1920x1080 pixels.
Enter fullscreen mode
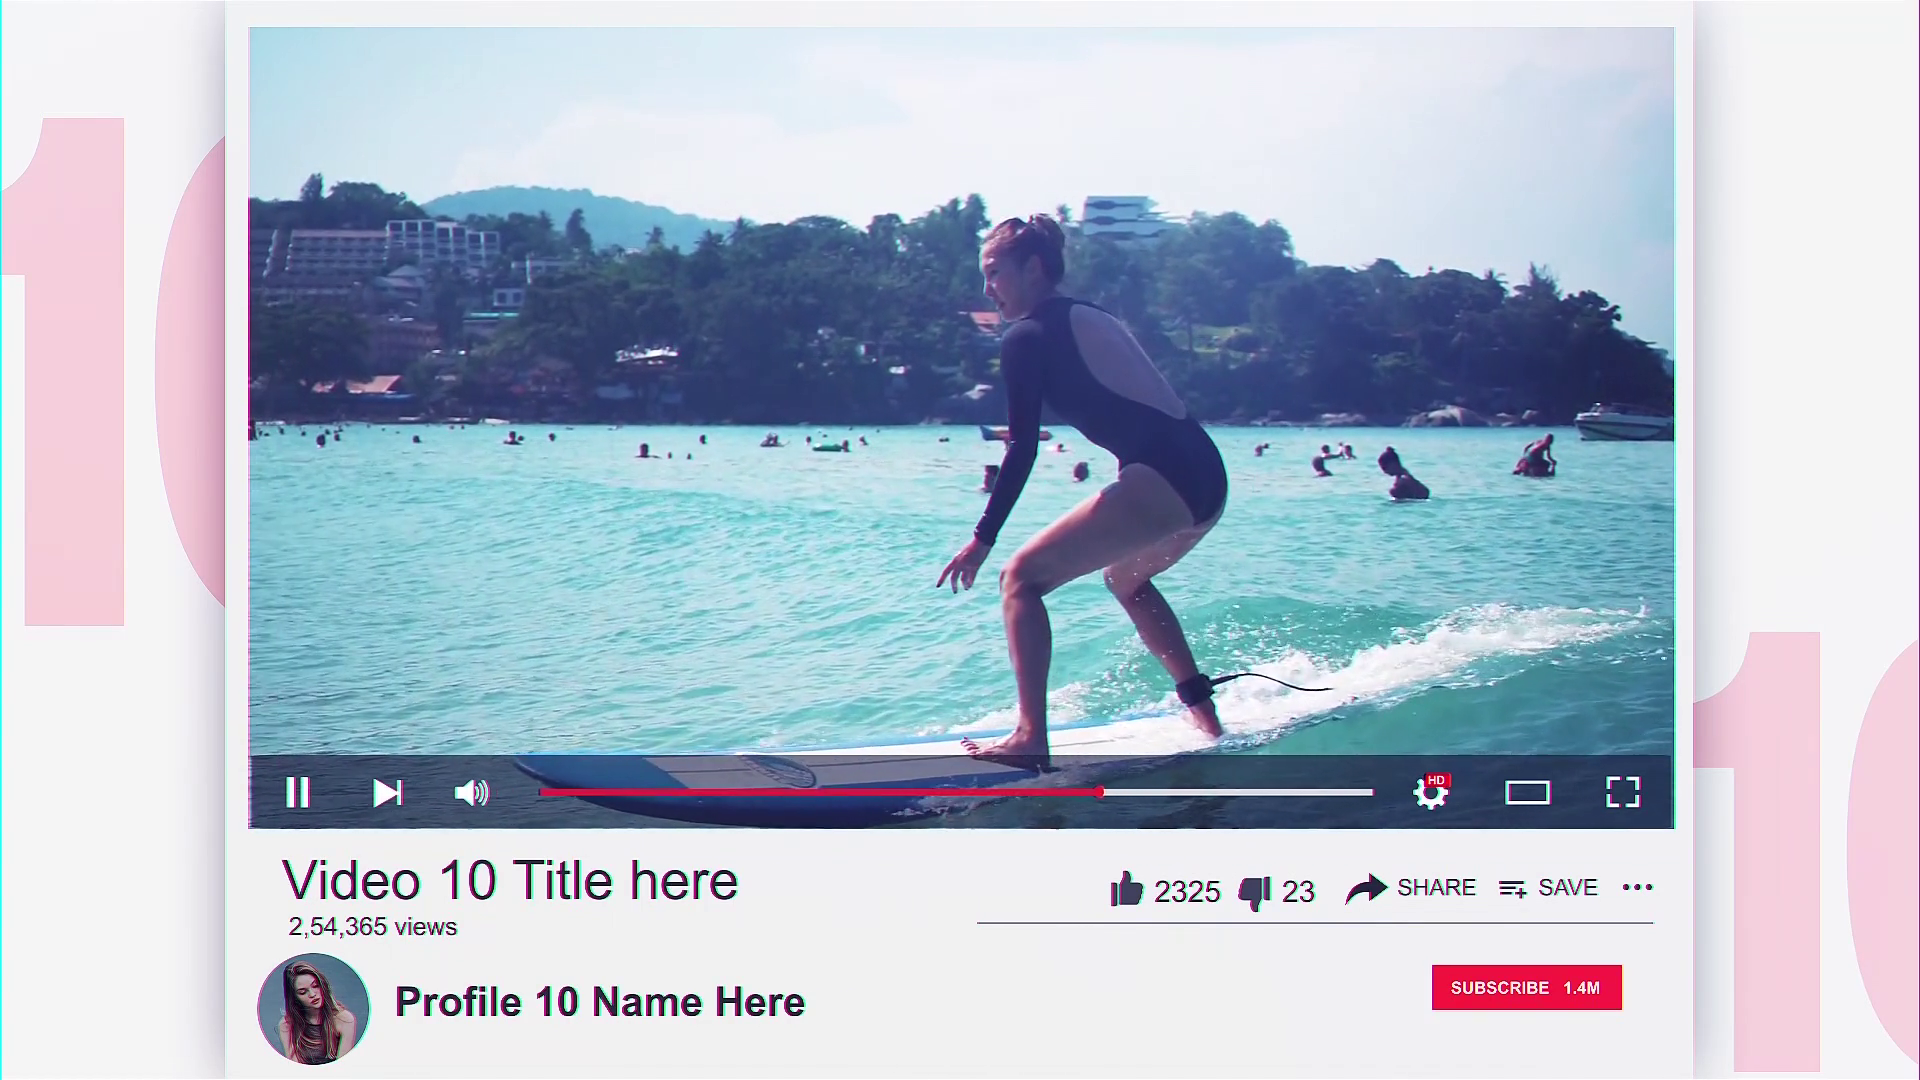1623,792
